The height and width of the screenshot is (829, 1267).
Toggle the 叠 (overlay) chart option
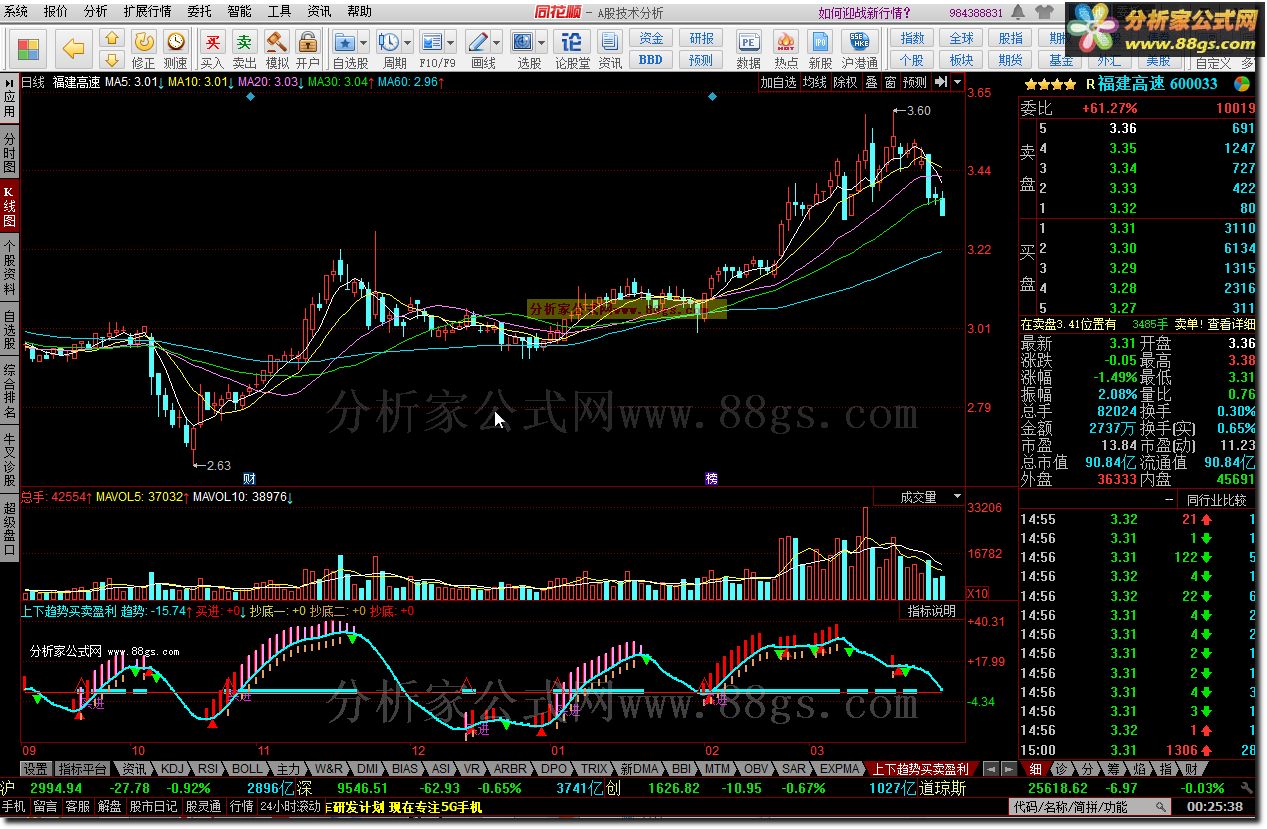[871, 82]
